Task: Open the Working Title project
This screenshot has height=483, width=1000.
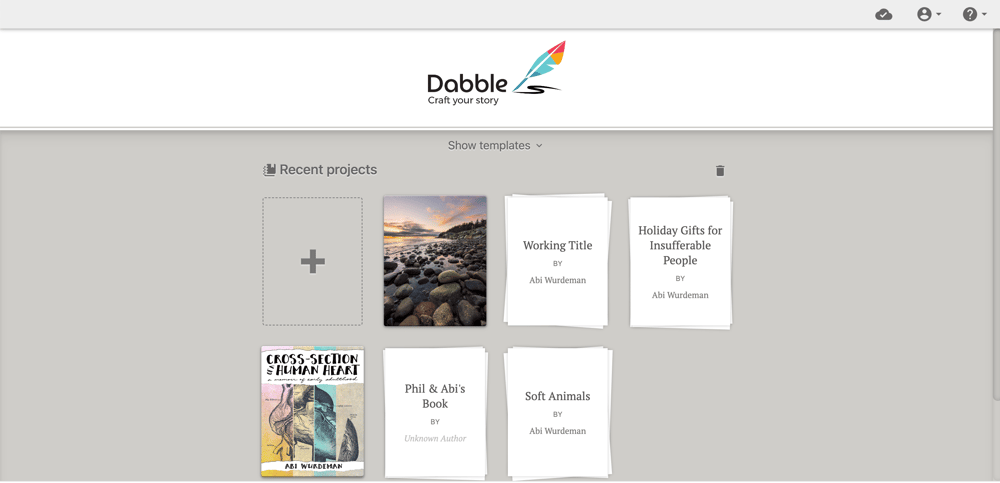Action: click(x=557, y=262)
